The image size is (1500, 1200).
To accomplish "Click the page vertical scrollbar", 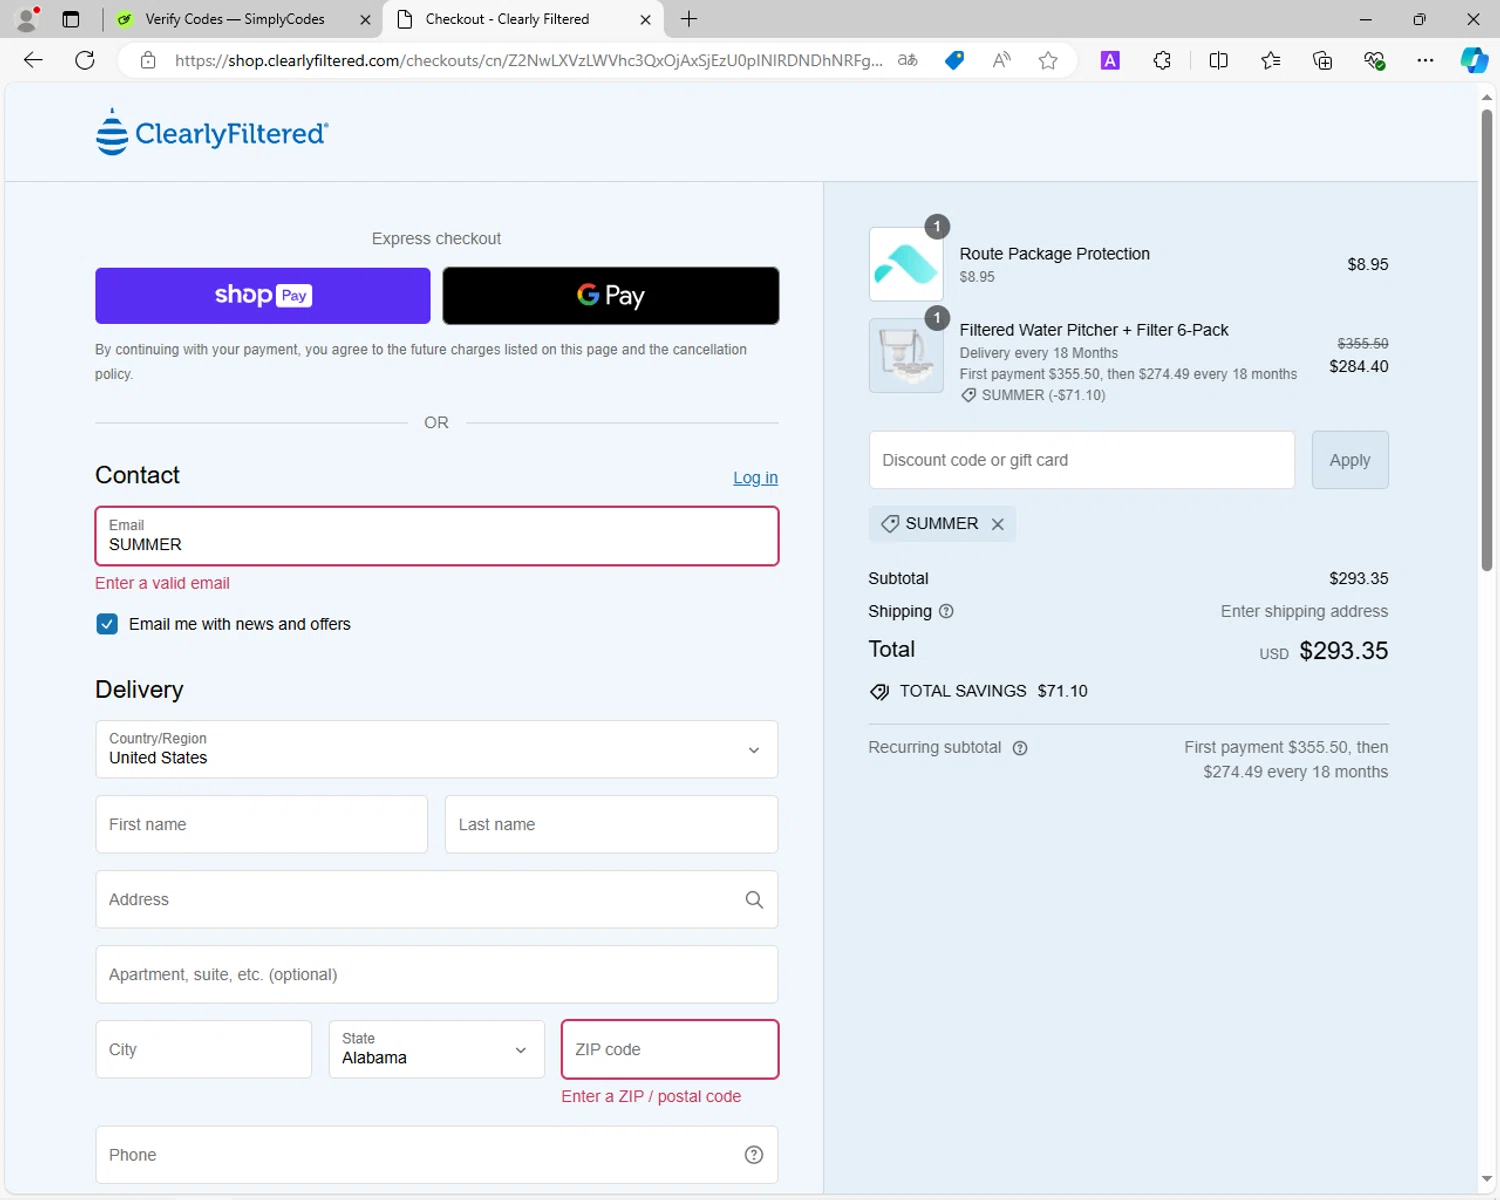I will pos(1487,340).
